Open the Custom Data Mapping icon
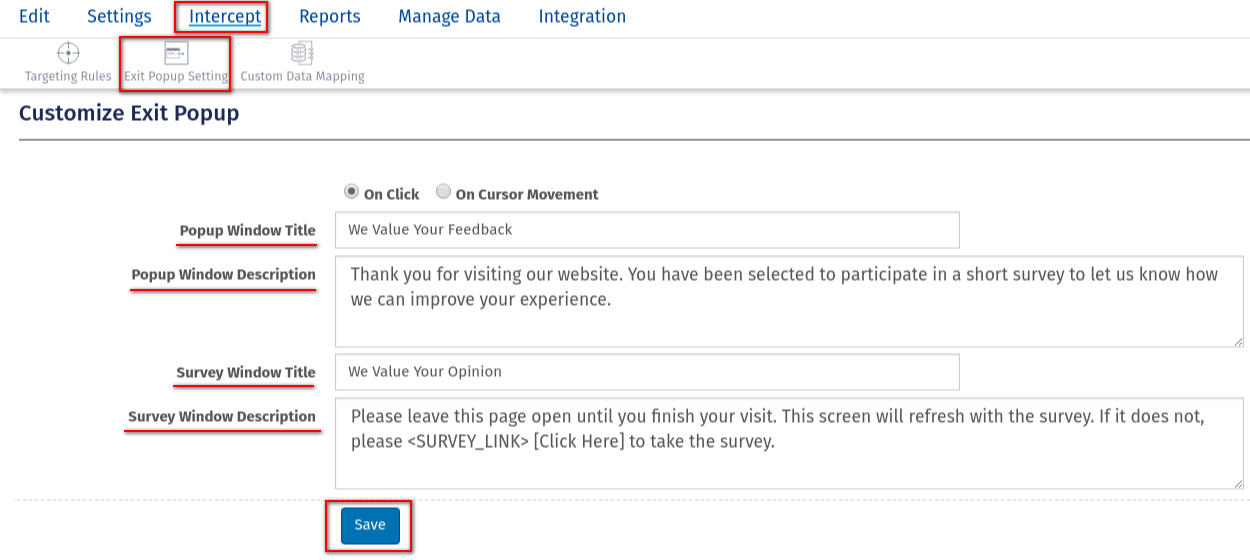This screenshot has width=1250, height=560. pyautogui.click(x=301, y=54)
